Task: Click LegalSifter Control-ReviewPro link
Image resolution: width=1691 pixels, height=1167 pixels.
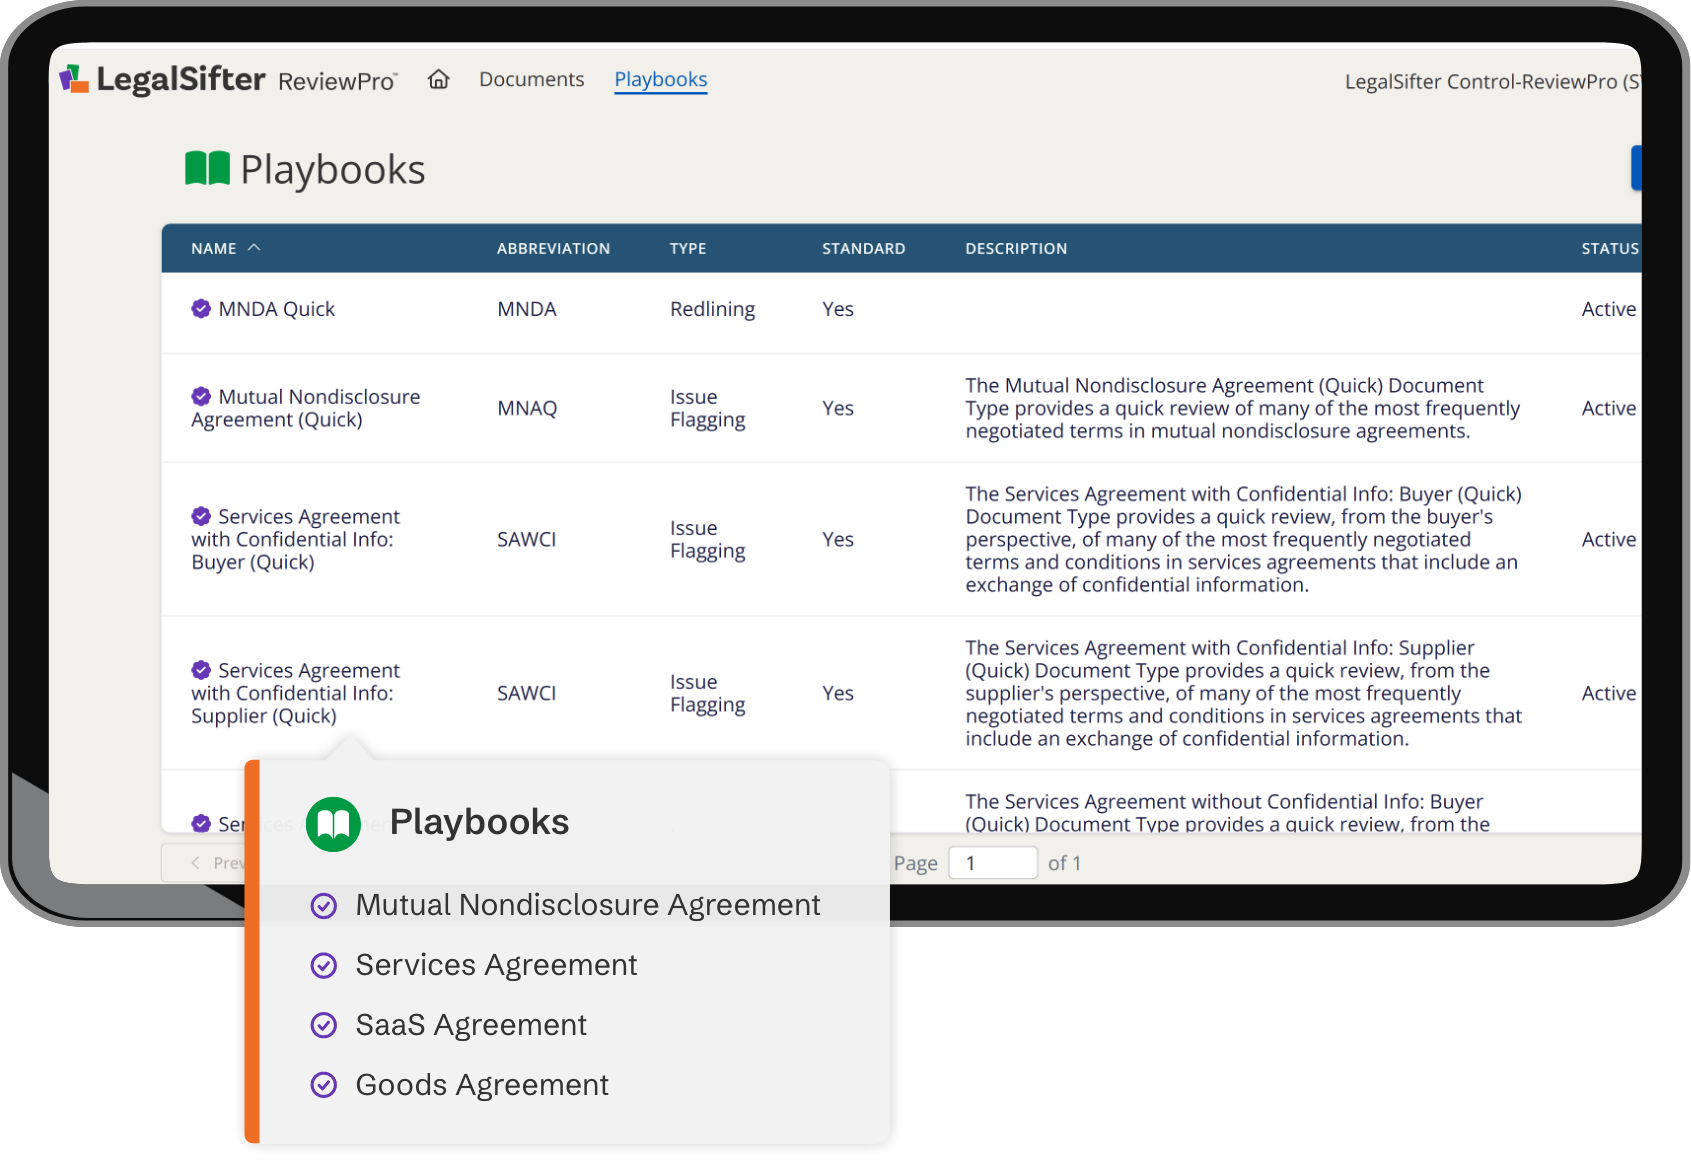Action: point(1490,81)
